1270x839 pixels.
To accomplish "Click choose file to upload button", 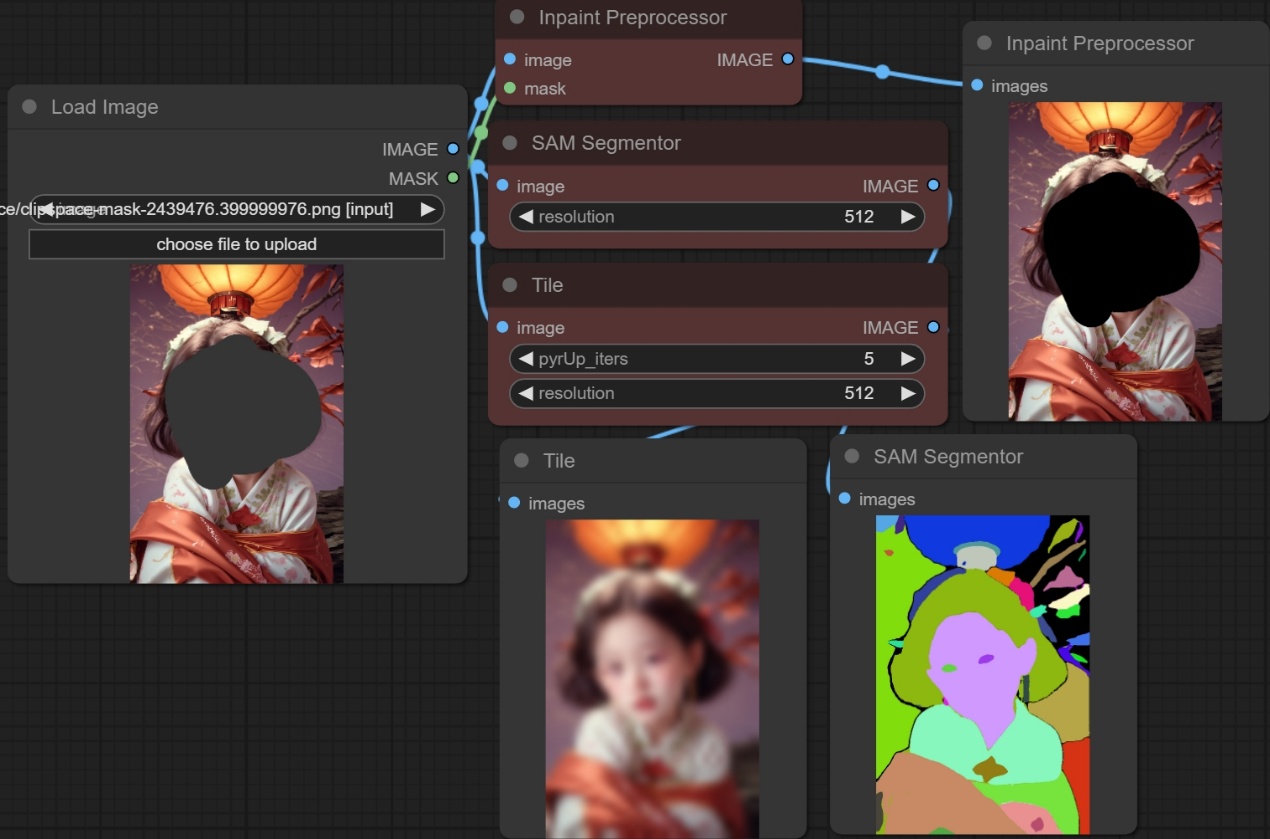I will (236, 244).
